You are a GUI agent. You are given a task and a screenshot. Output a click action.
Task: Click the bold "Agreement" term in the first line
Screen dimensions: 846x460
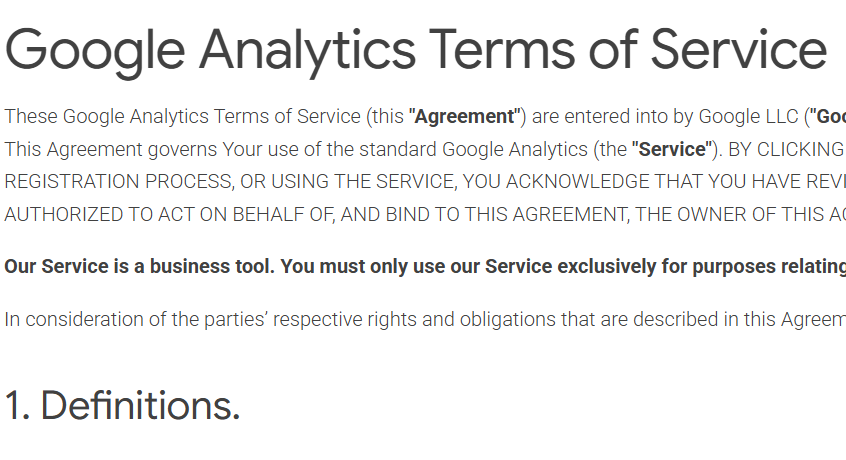464,117
